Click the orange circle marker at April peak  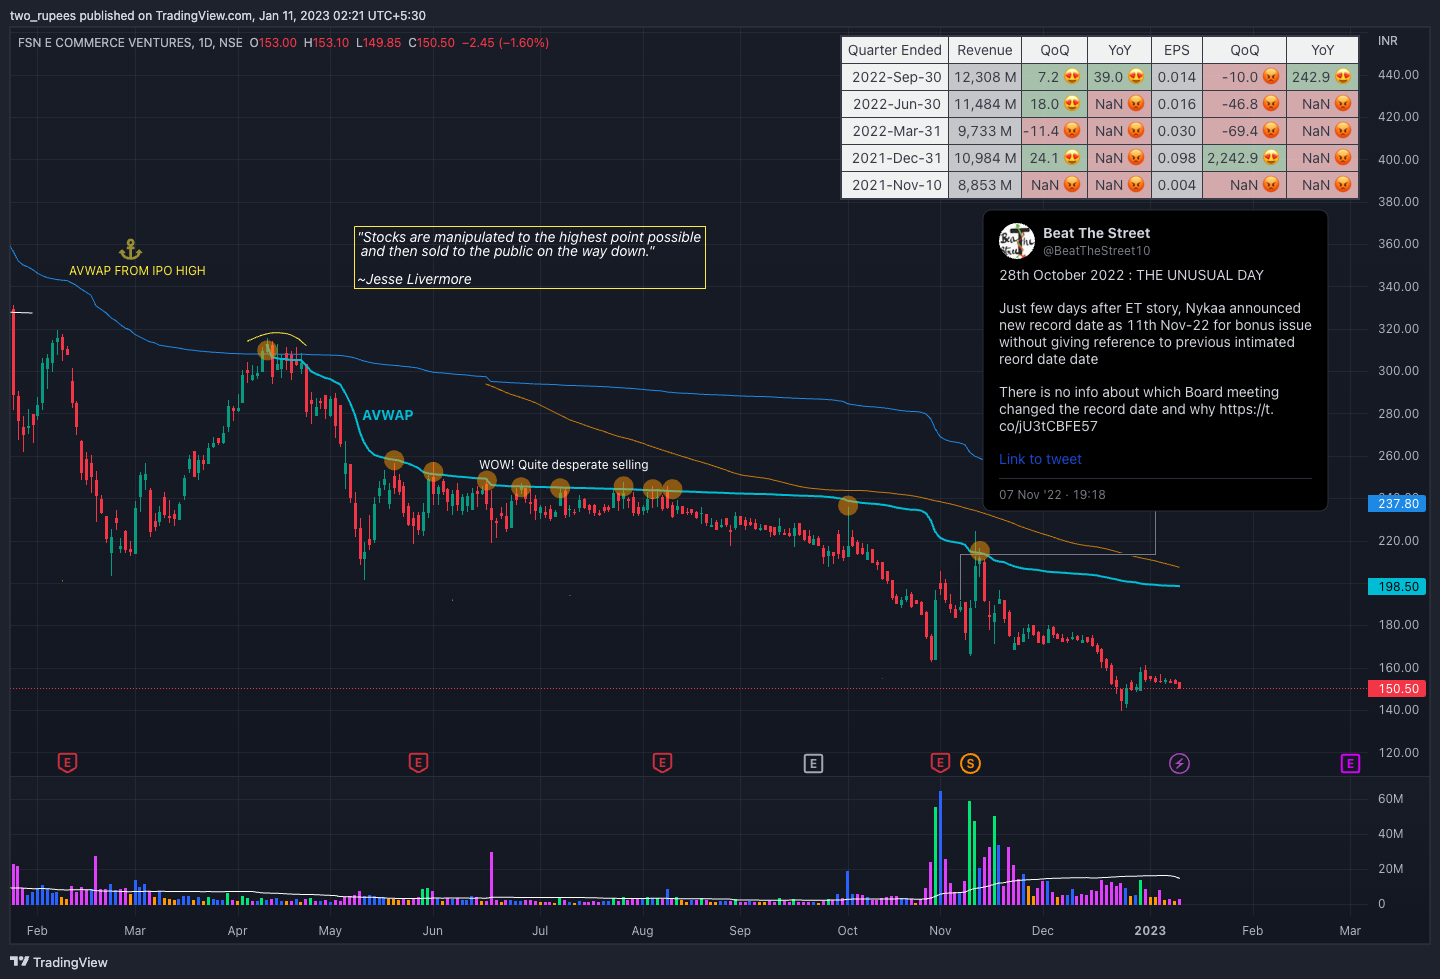coord(267,350)
